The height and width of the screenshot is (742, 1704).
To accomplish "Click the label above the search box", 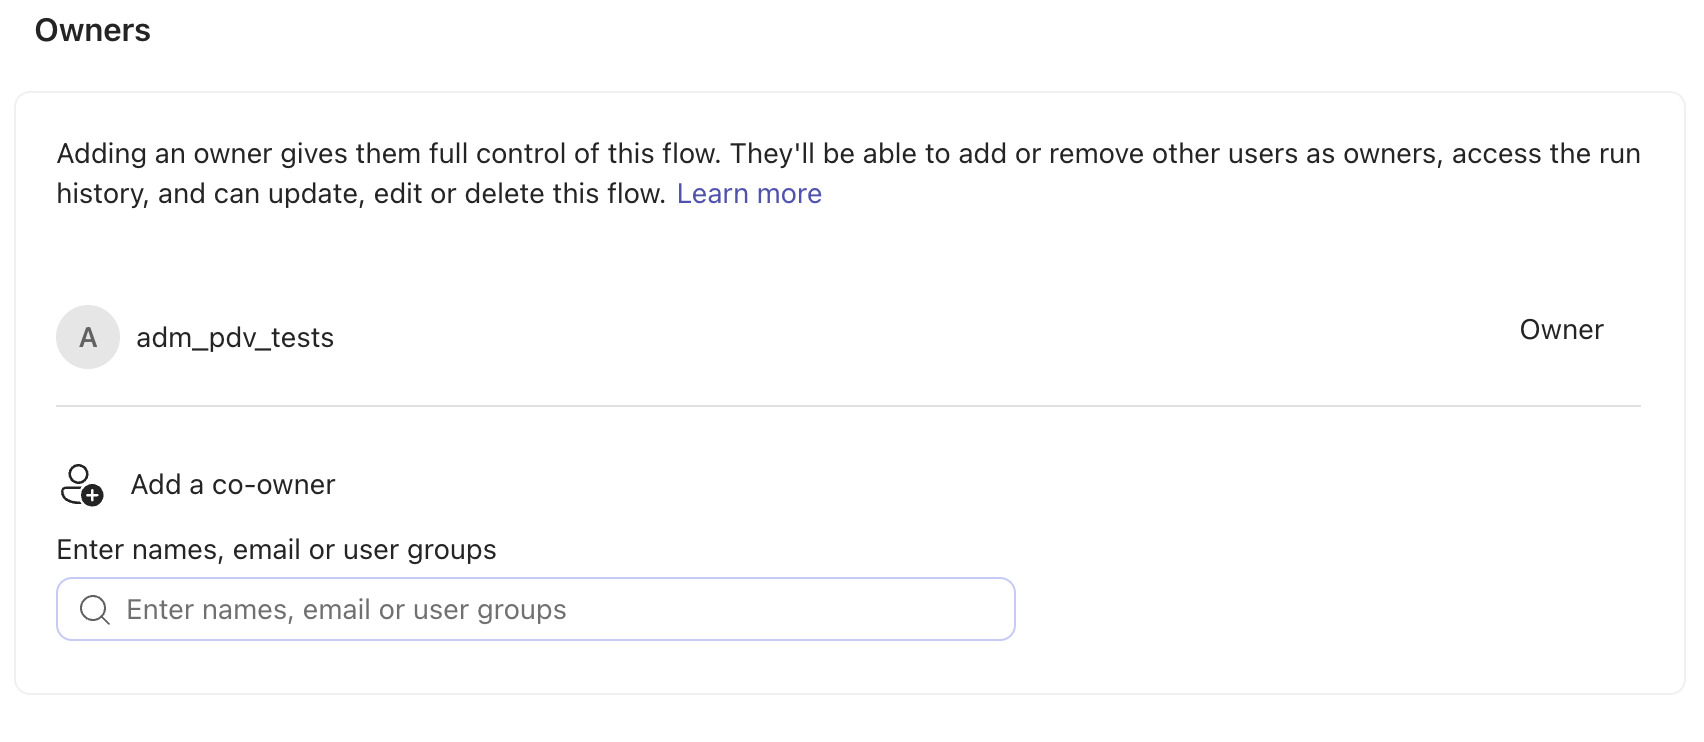I will click(x=276, y=550).
